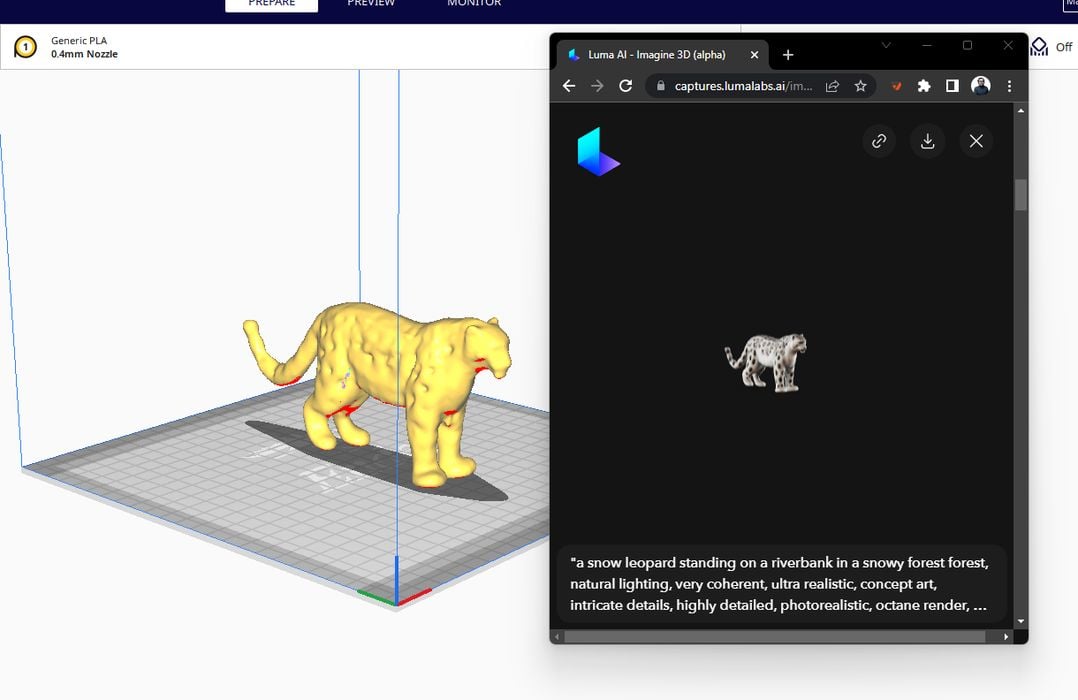1078x700 pixels.
Task: Open a new browser tab
Action: click(788, 55)
